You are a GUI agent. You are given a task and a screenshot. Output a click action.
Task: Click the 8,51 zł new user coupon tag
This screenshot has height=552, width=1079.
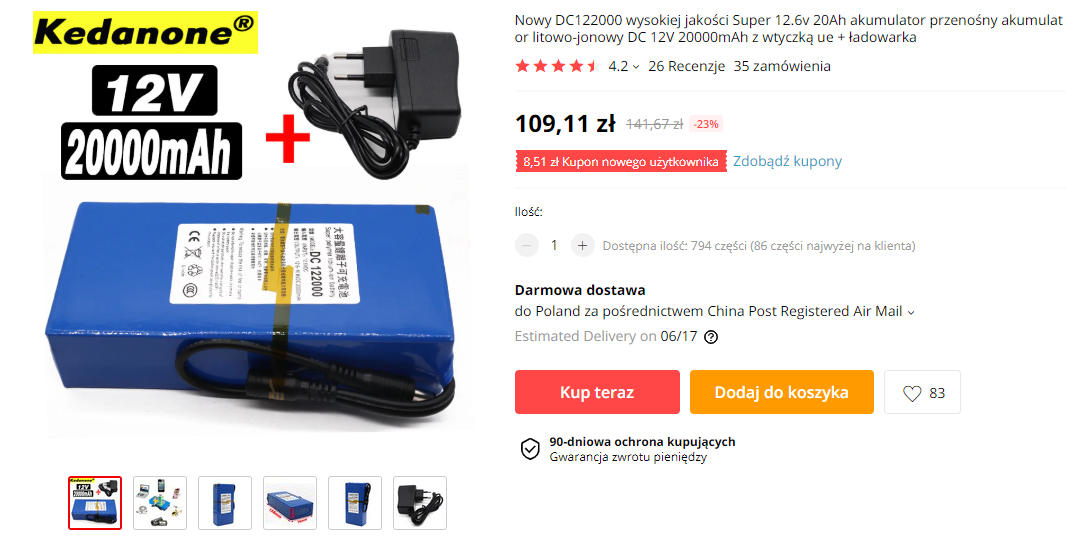621,162
